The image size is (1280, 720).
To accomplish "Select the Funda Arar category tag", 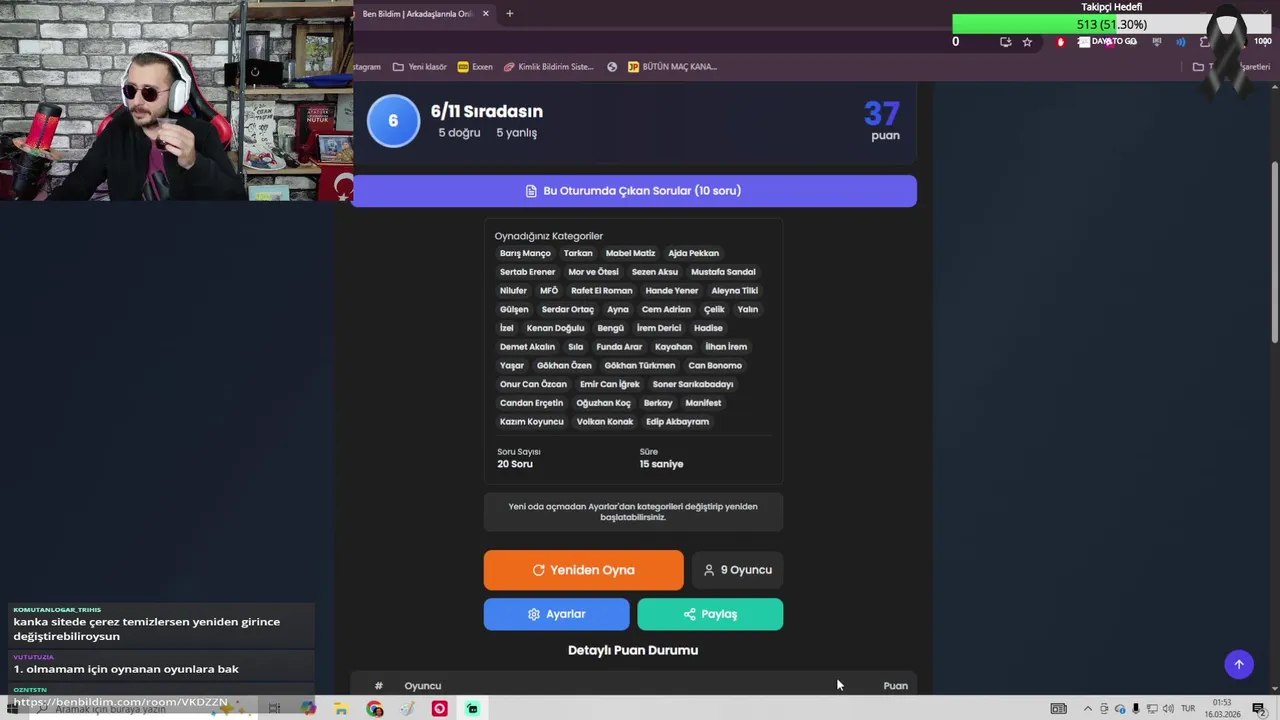I will coord(619,347).
